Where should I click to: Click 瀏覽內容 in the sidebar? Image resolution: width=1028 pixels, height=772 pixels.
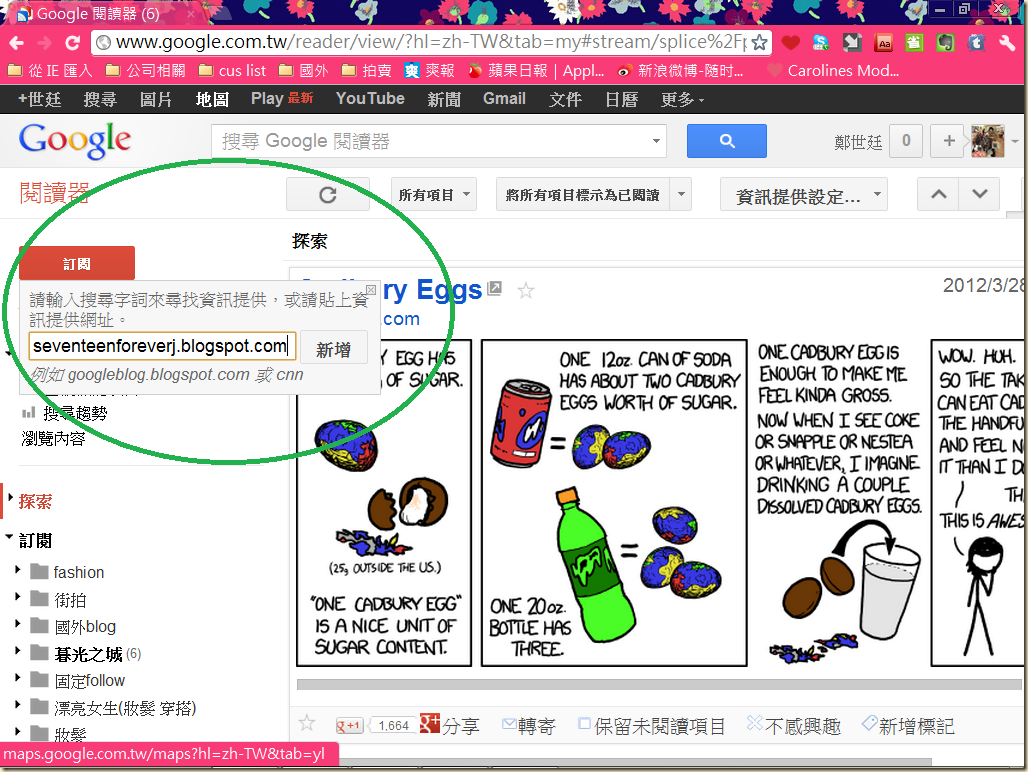[x=53, y=438]
